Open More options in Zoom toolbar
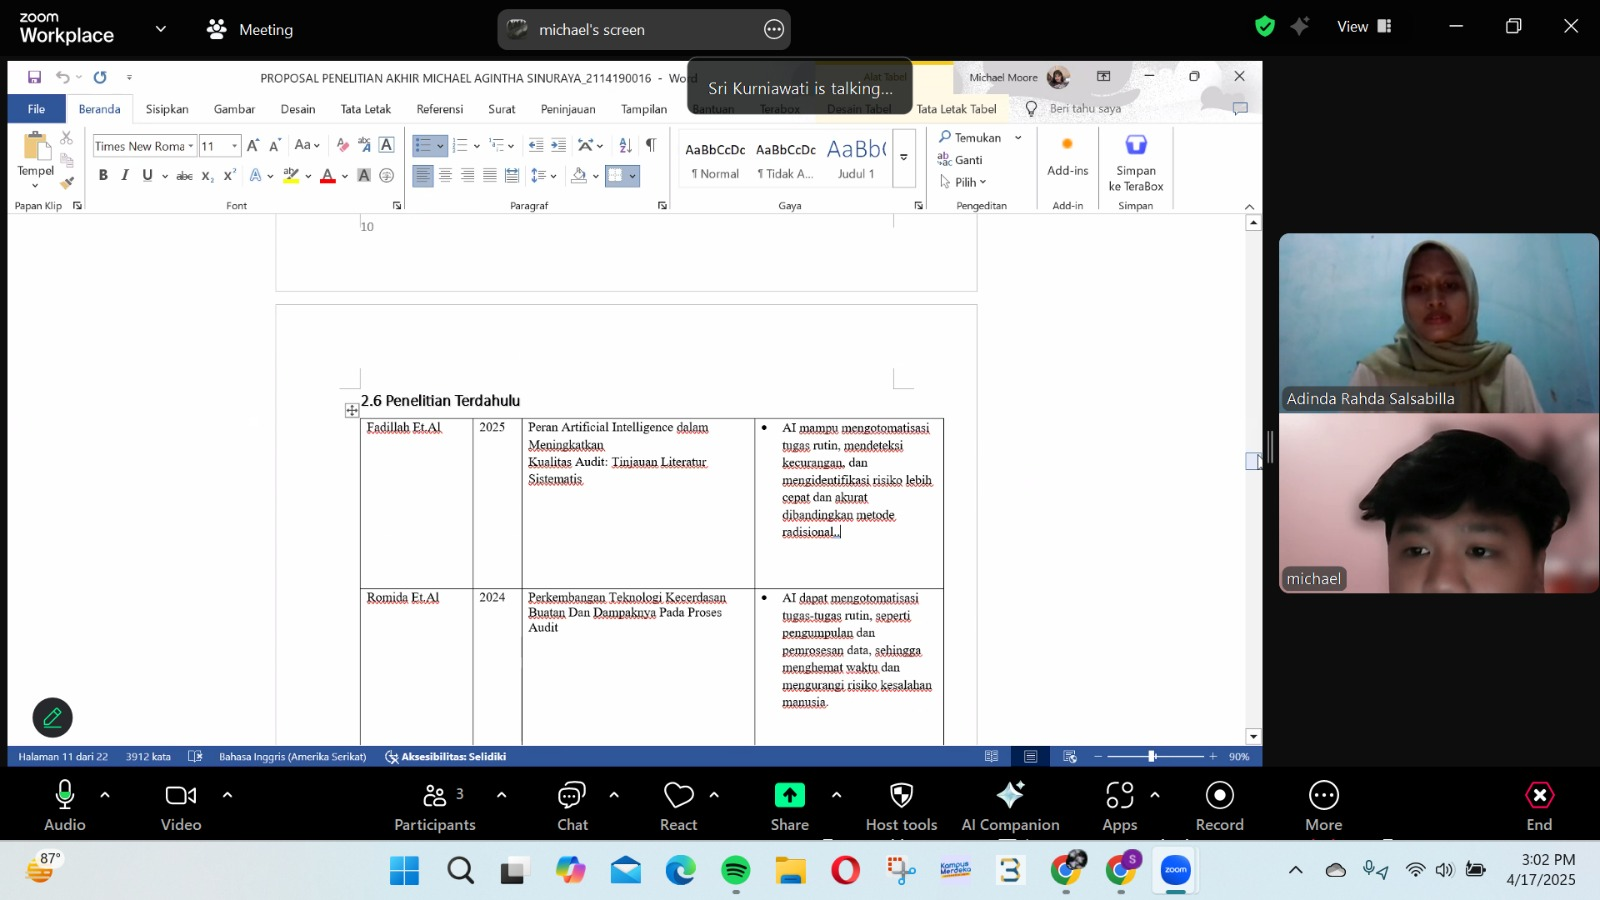This screenshot has height=900, width=1600. (1324, 806)
